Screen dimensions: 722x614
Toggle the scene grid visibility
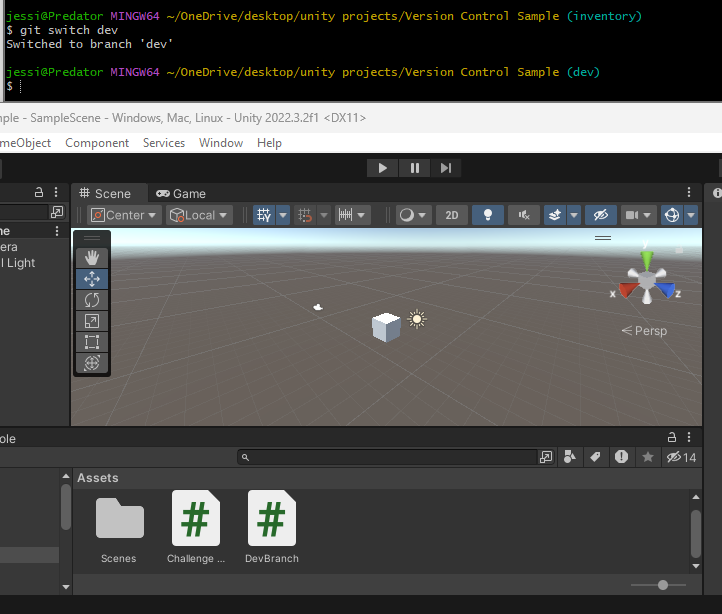click(264, 215)
